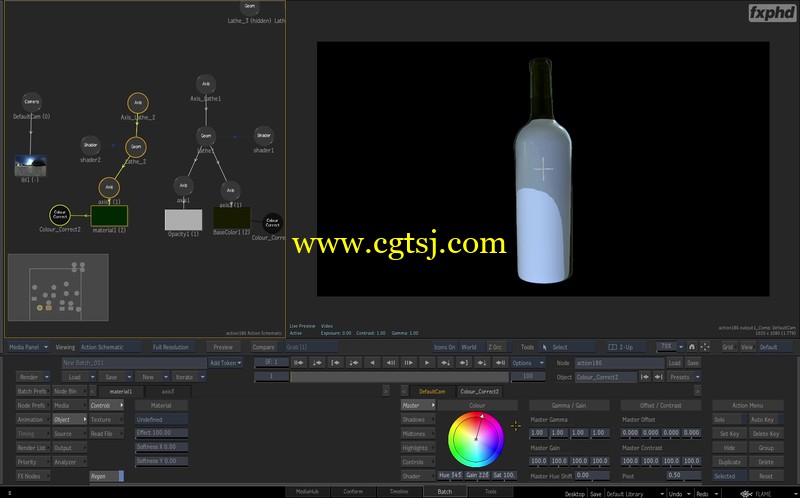Switch to the Batch tab
Image resolution: width=800 pixels, height=498 pixels.
click(445, 492)
